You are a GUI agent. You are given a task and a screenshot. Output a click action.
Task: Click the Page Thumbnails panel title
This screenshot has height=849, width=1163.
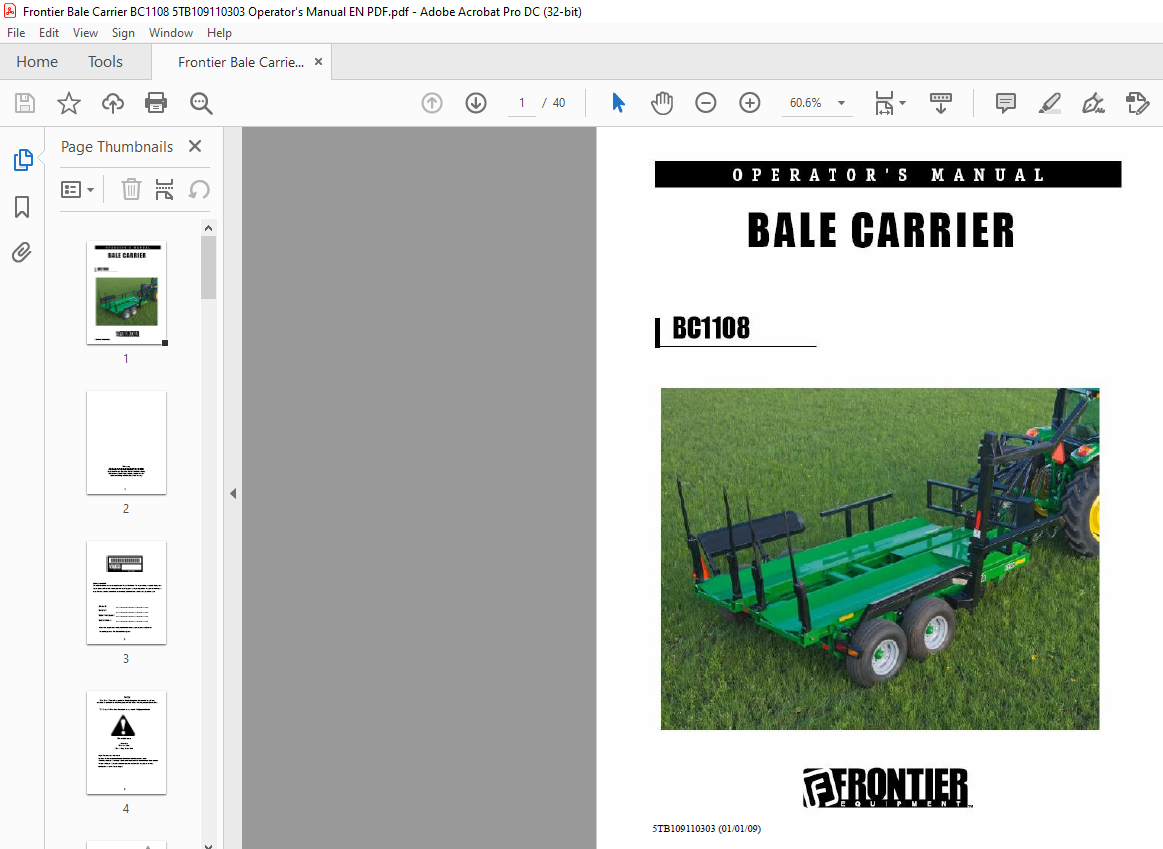pos(117,147)
